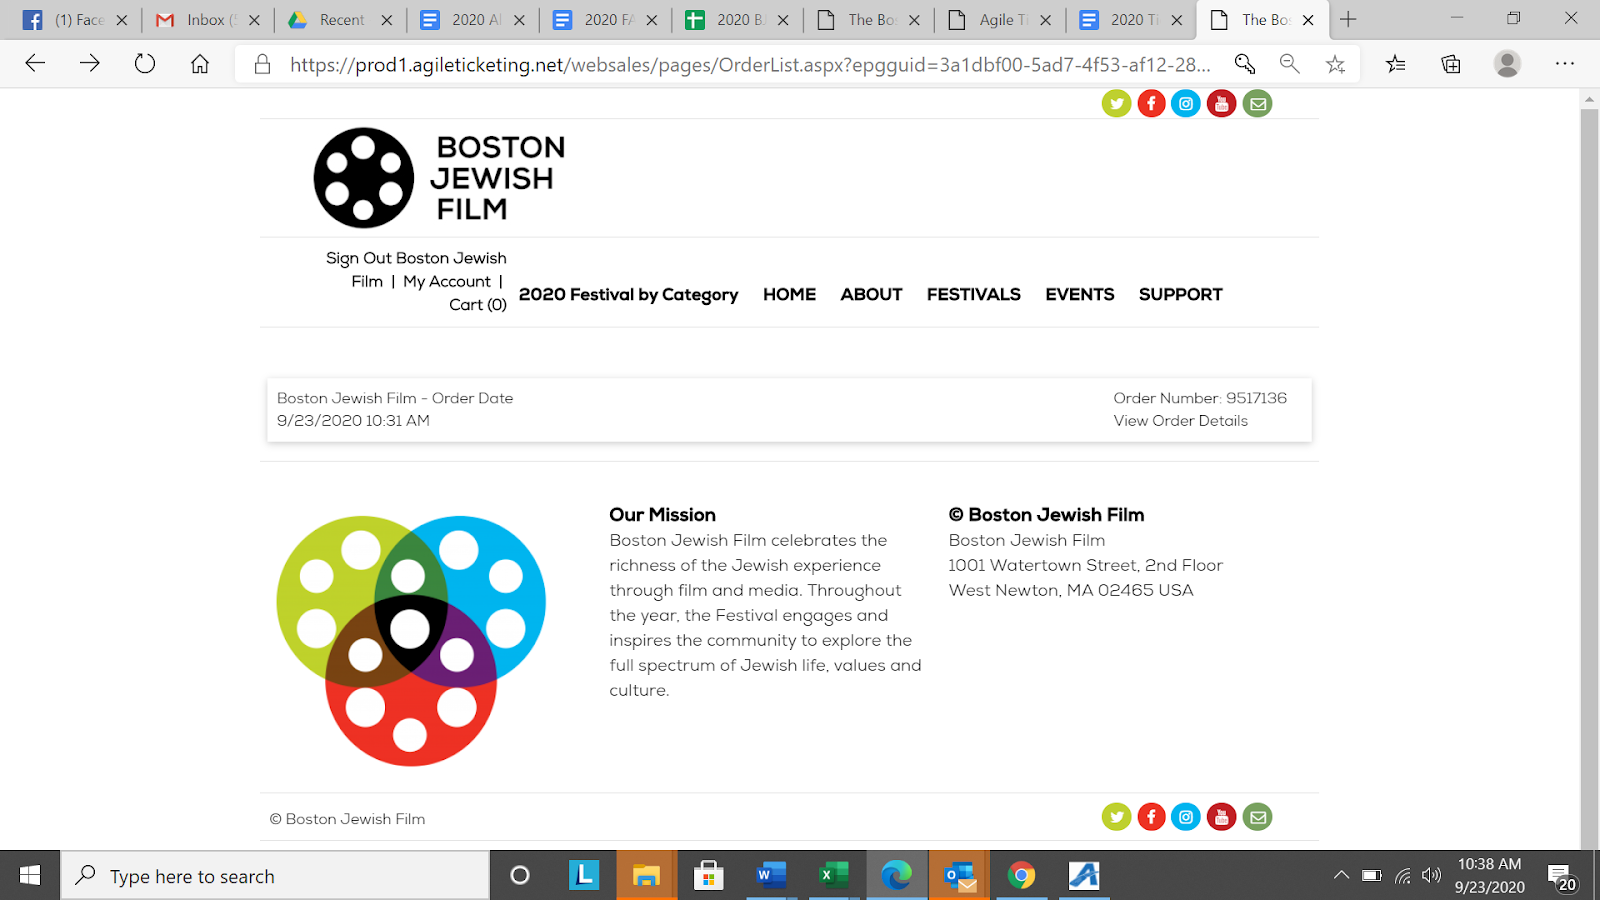The height and width of the screenshot is (900, 1600).
Task: Open the Instagram icon in the page footer
Action: click(x=1186, y=817)
